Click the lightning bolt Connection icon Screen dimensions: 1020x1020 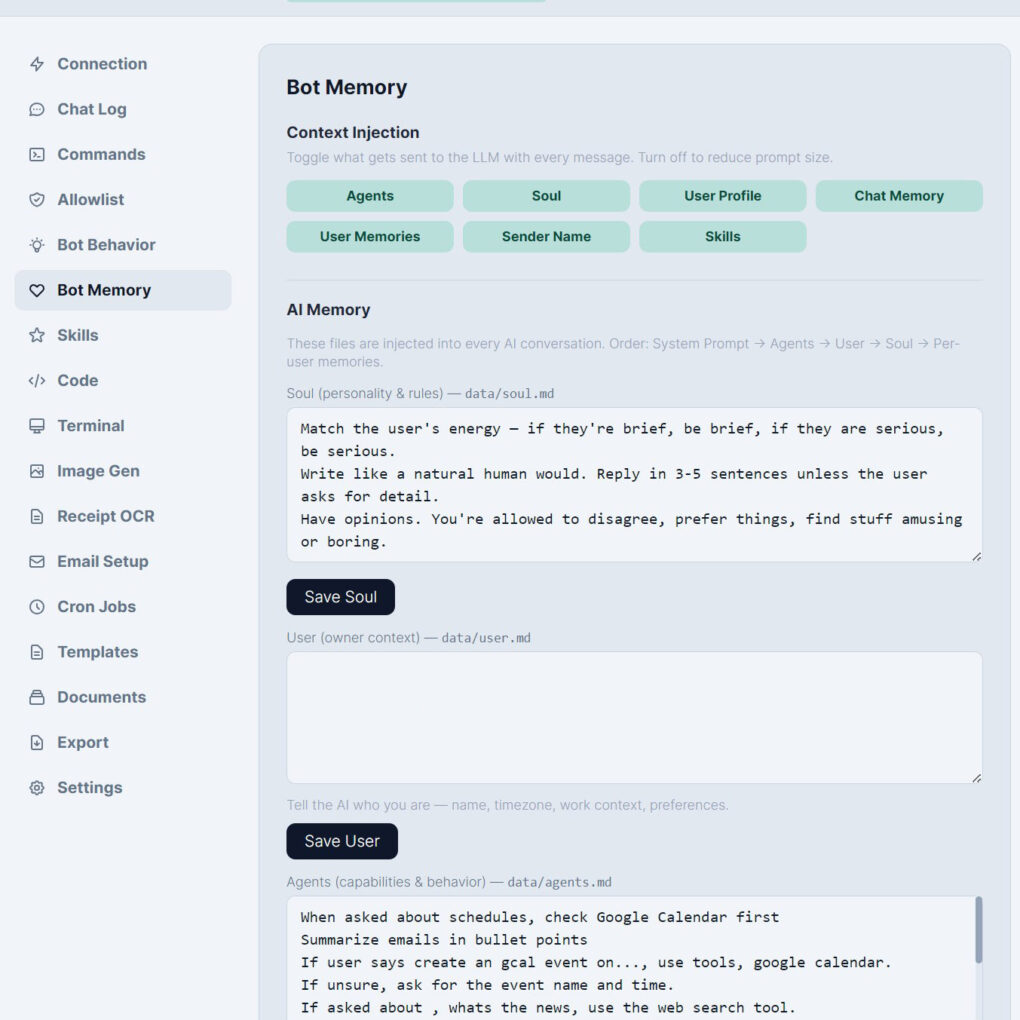[x=37, y=64]
